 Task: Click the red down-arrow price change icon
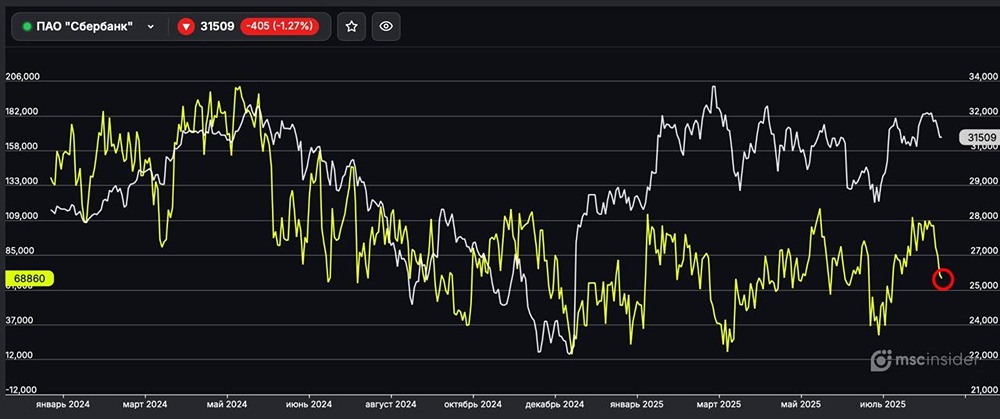point(186,27)
